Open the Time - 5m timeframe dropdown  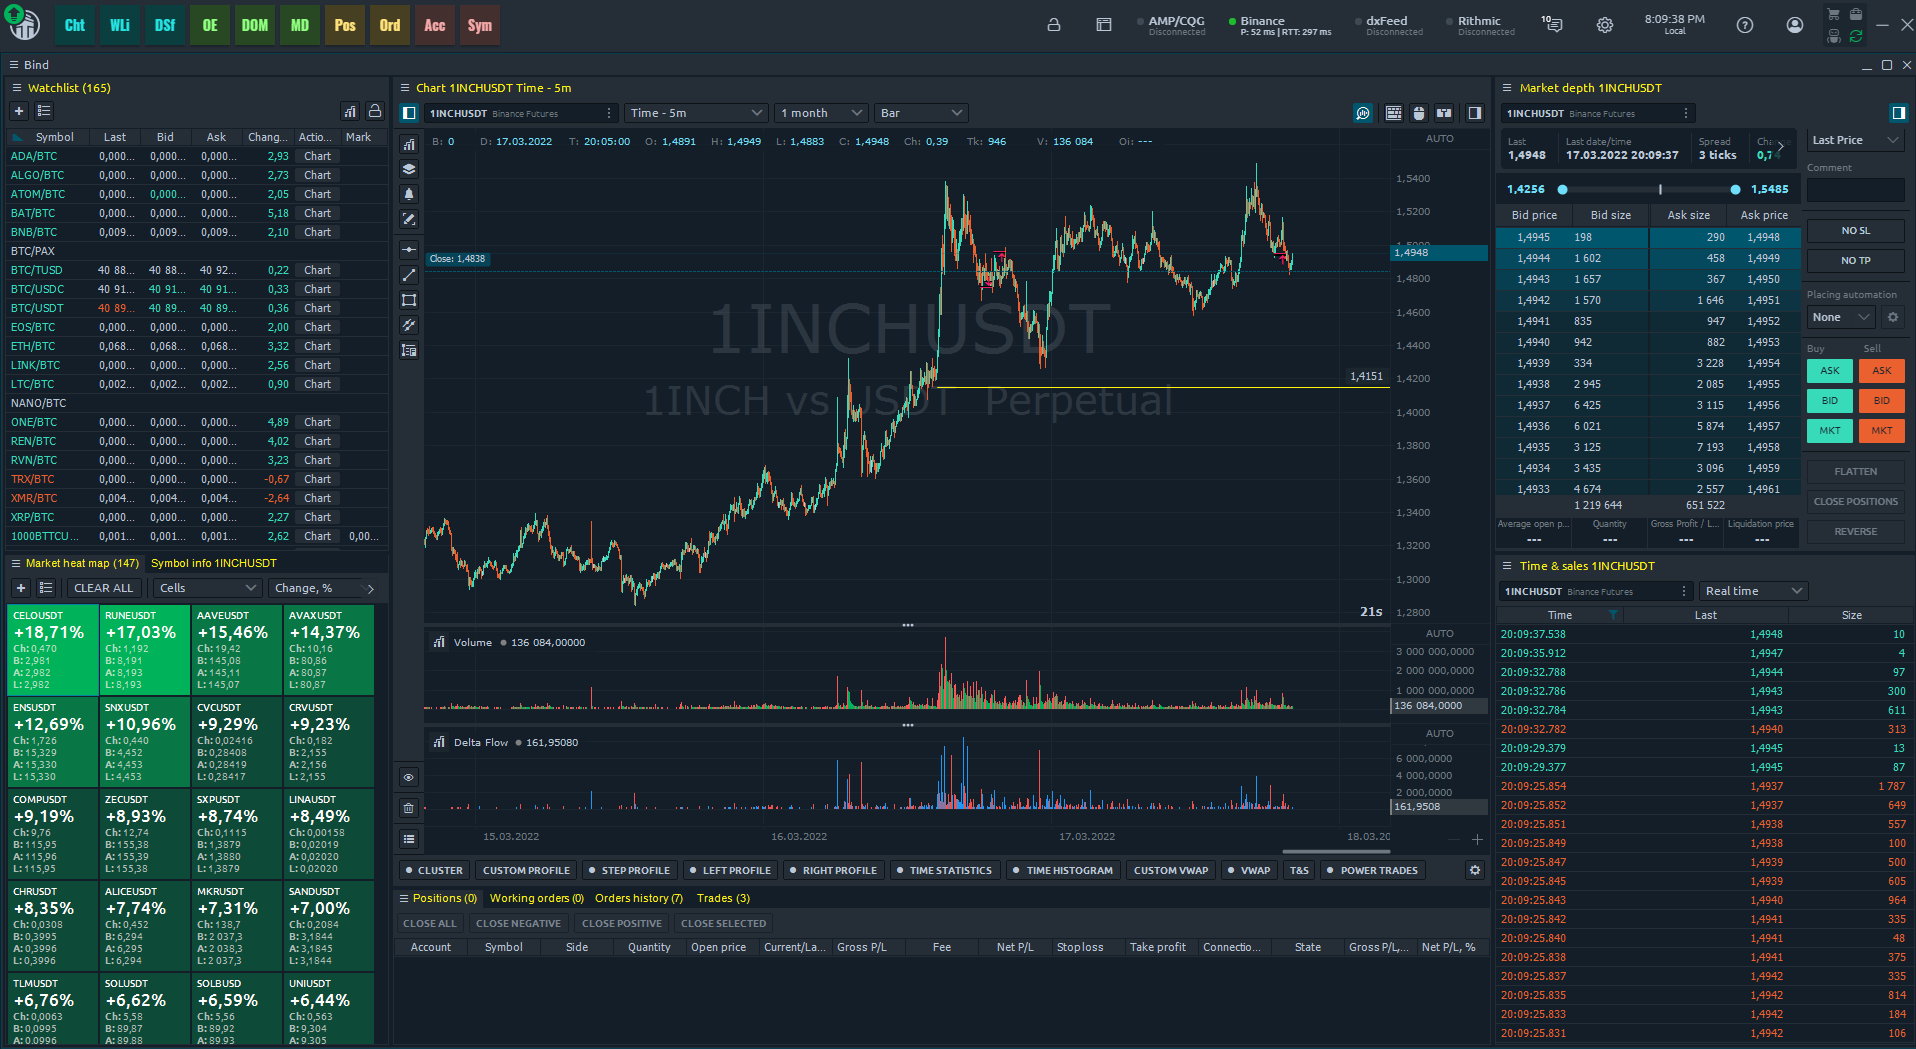tap(697, 113)
